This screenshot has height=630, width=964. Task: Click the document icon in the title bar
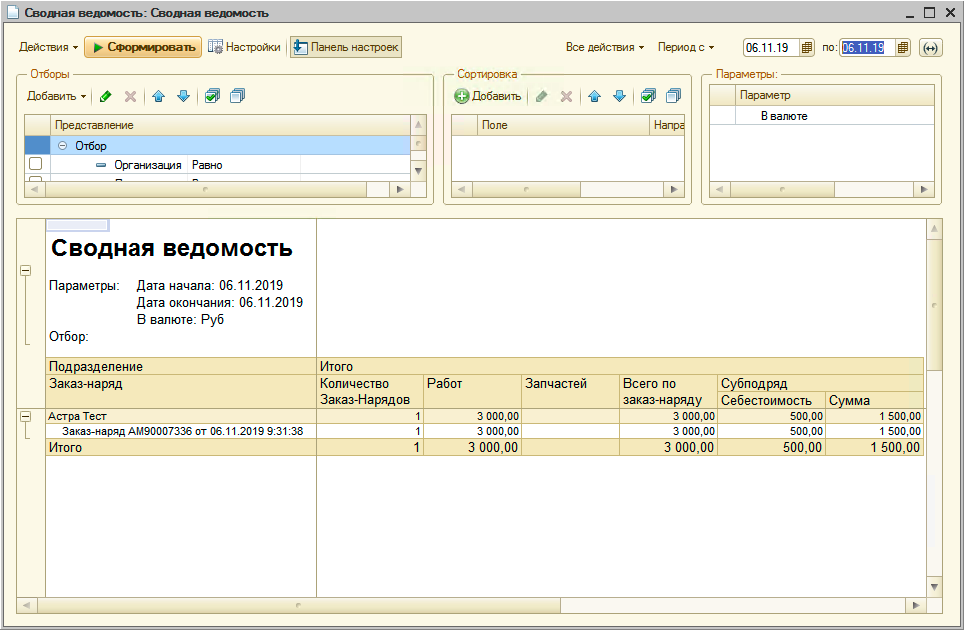pyautogui.click(x=12, y=13)
